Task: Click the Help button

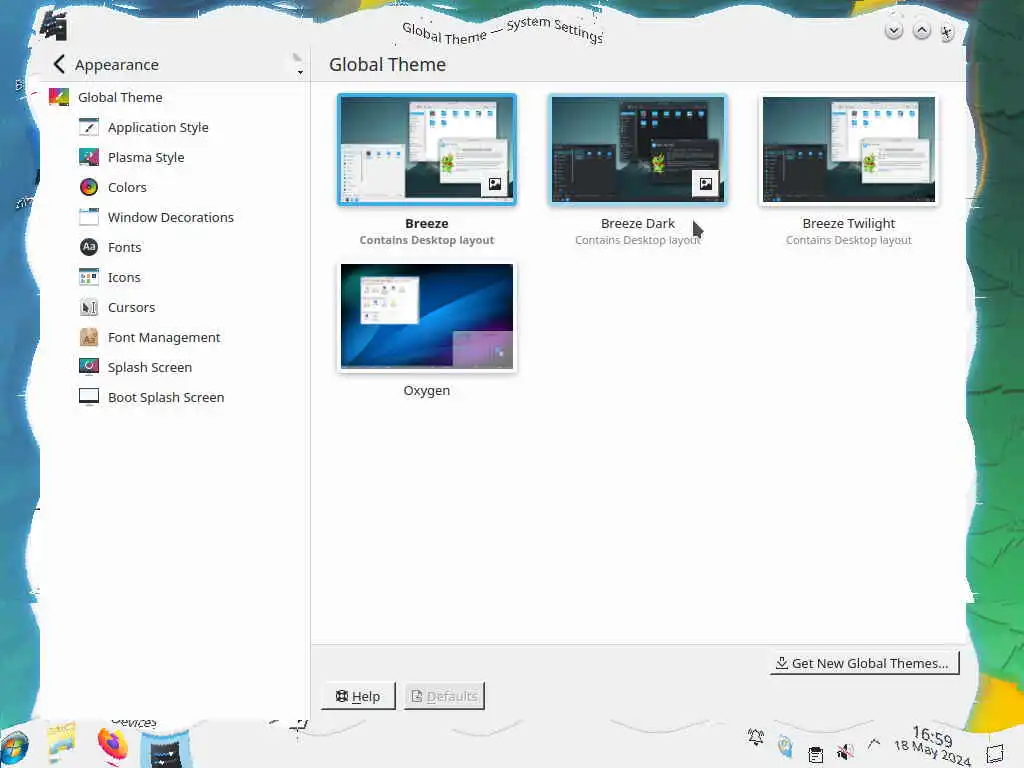Action: click(x=358, y=696)
